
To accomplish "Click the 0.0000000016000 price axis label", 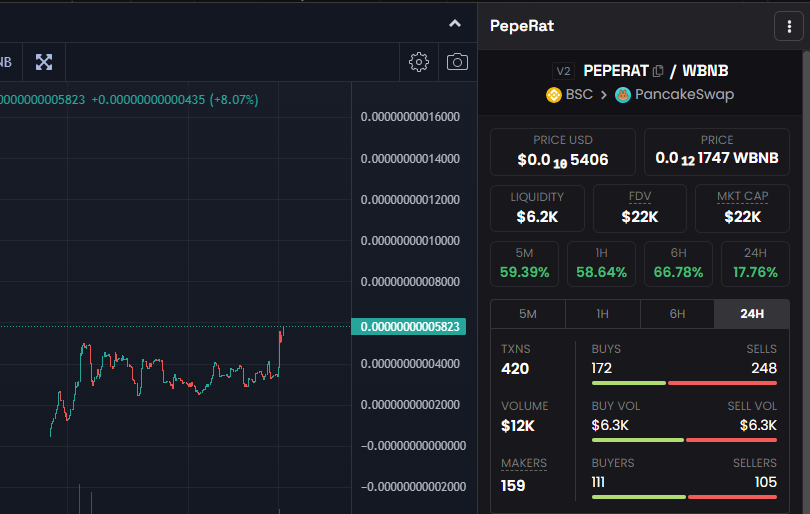I will [410, 117].
